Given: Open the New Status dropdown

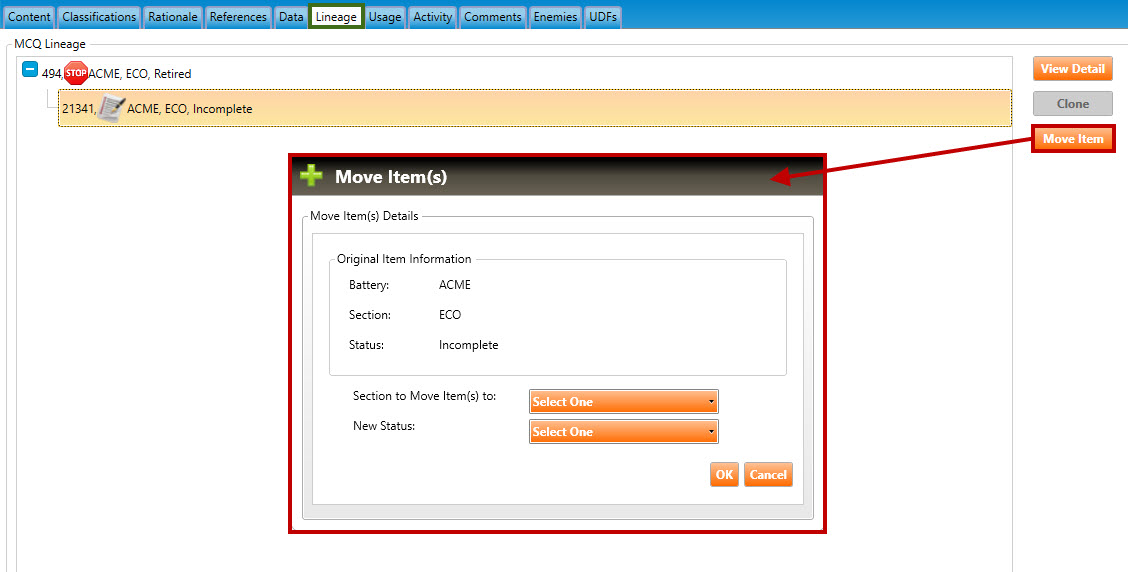Looking at the screenshot, I should coord(623,432).
